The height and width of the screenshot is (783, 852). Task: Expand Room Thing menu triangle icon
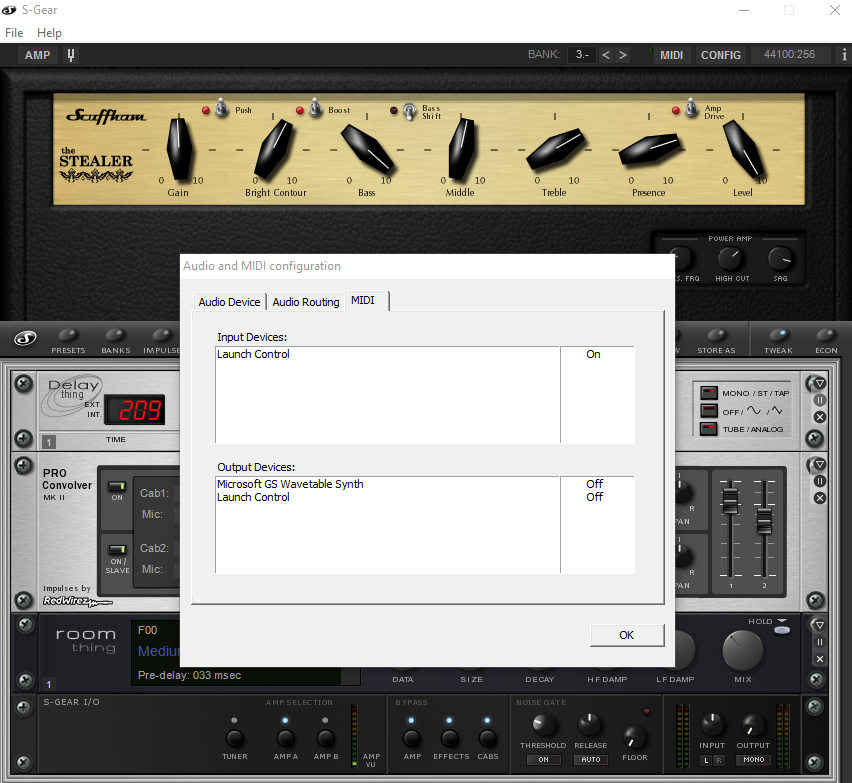pyautogui.click(x=820, y=625)
